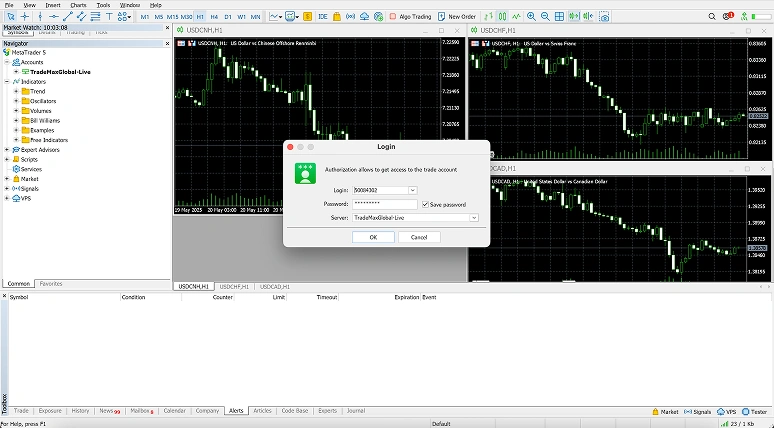The image size is (774, 428).
Task: Cancel the Login dialog
Action: (419, 237)
